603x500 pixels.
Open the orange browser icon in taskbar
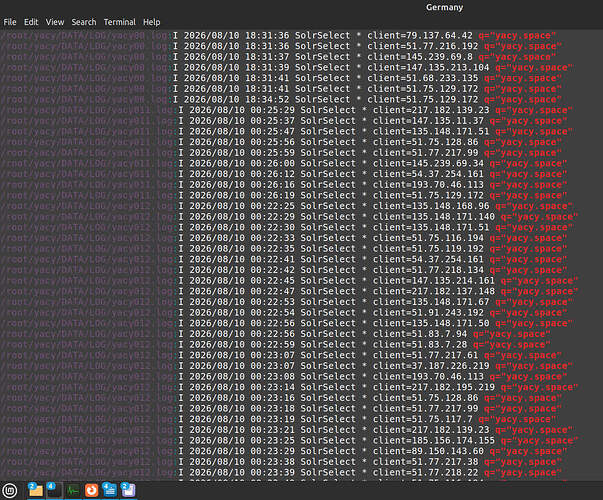pyautogui.click(x=92, y=491)
